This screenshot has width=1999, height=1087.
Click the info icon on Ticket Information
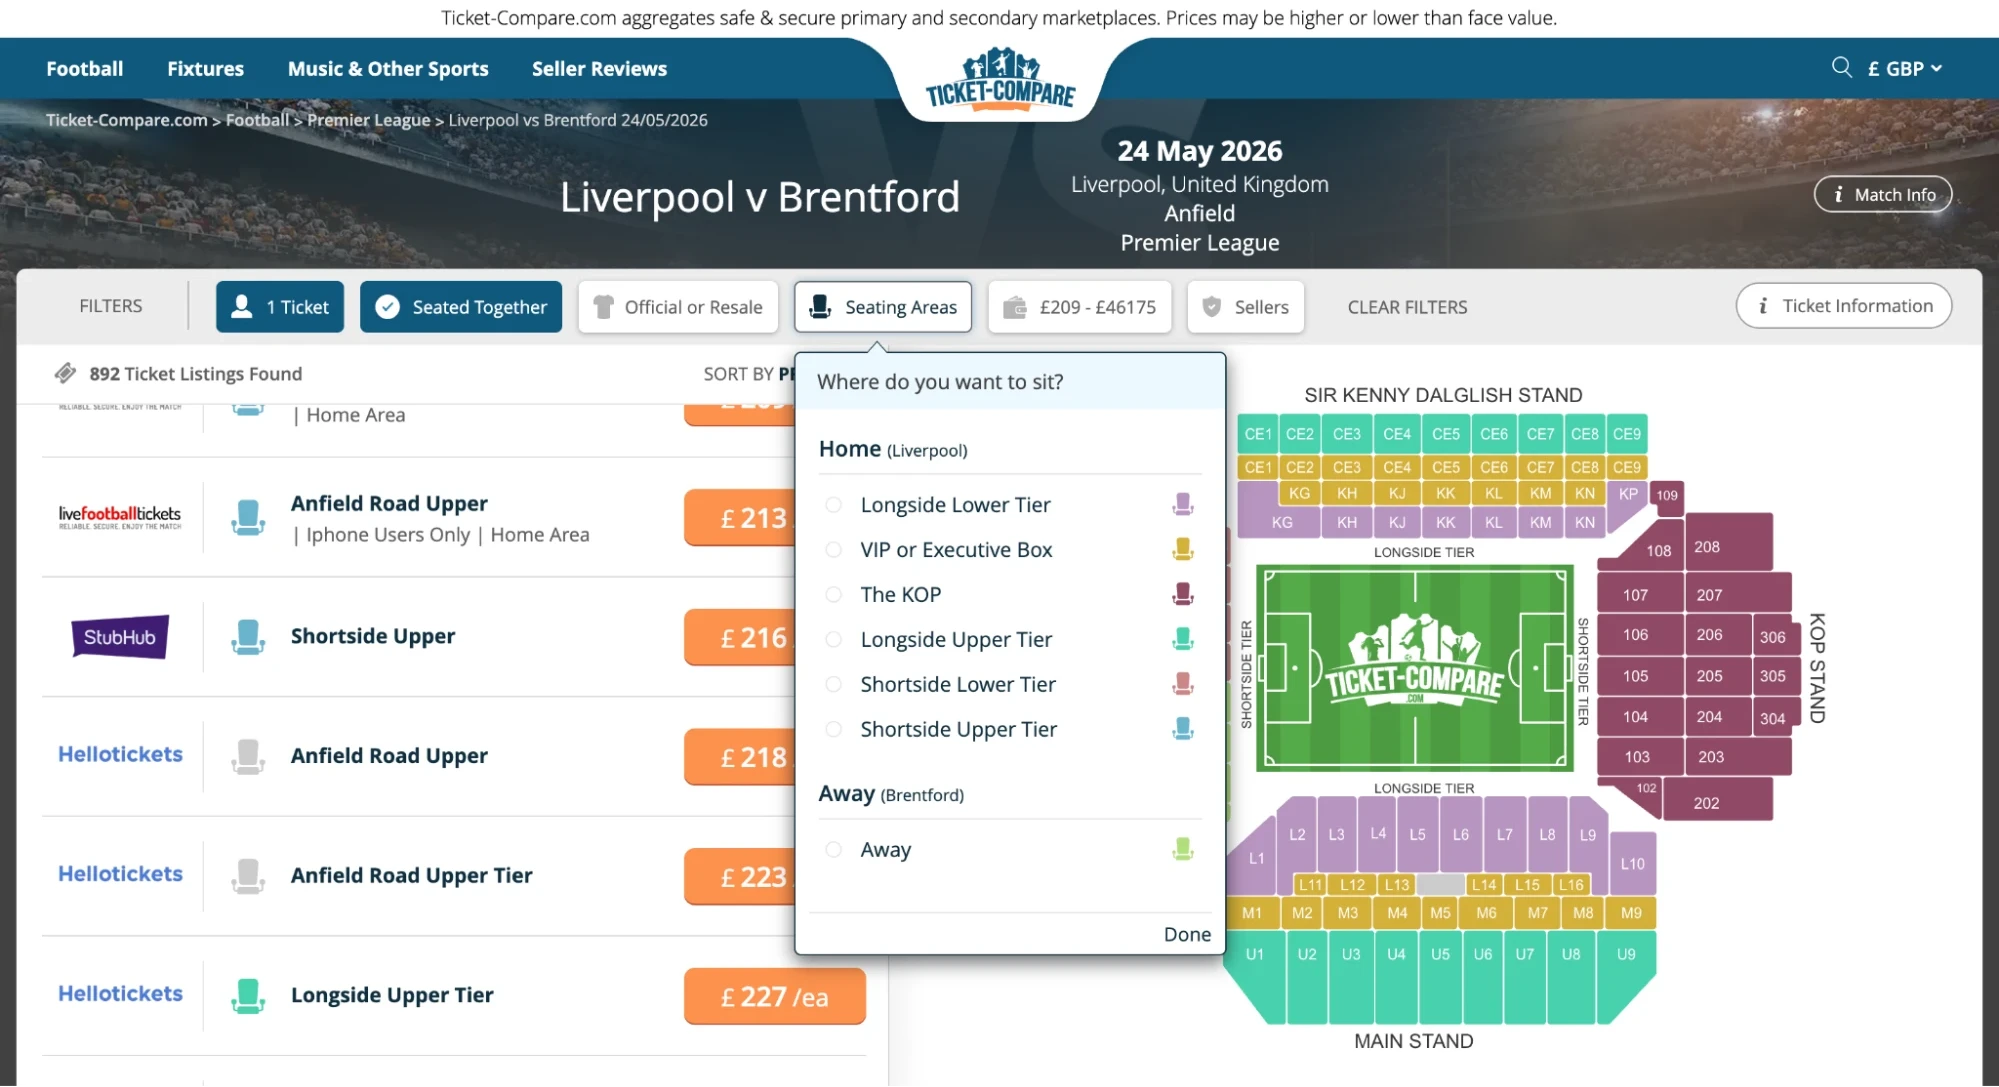pos(1762,305)
